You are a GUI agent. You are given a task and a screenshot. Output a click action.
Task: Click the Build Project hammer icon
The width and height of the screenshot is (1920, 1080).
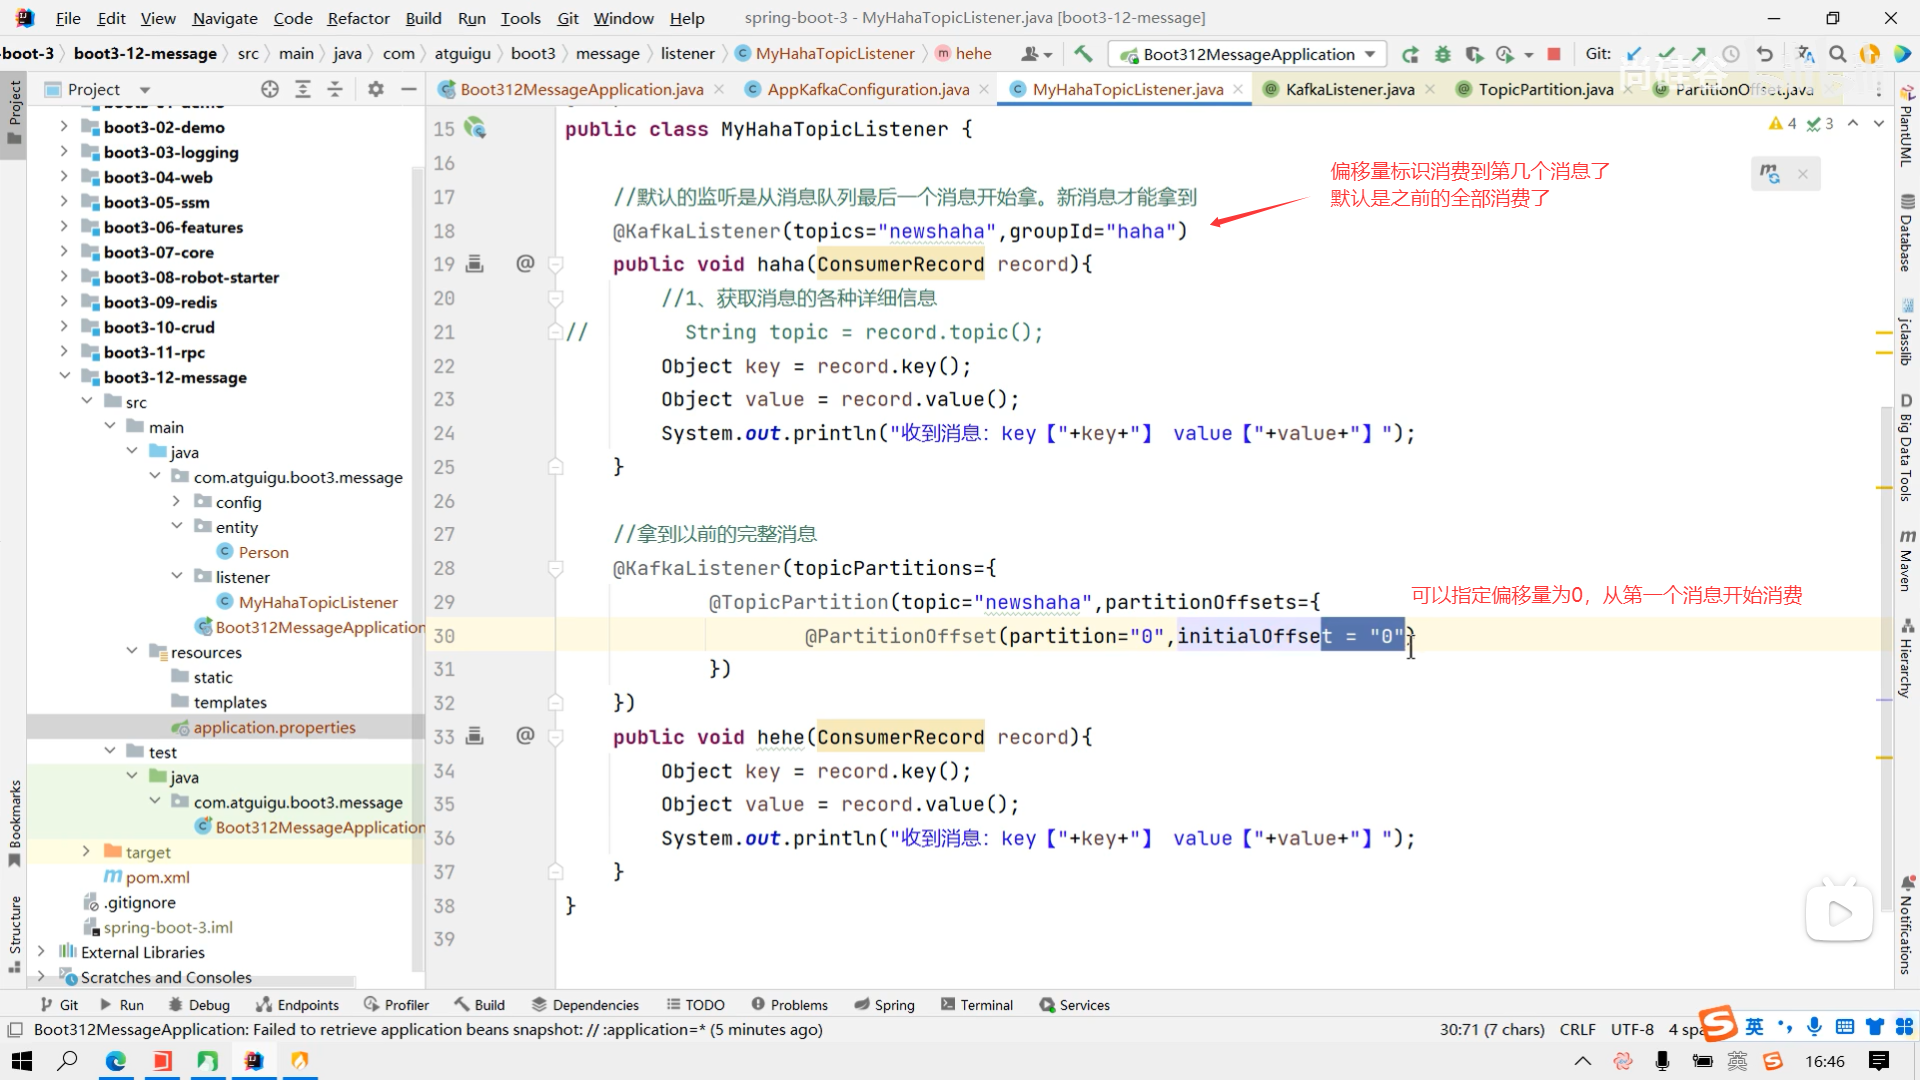coord(1083,54)
